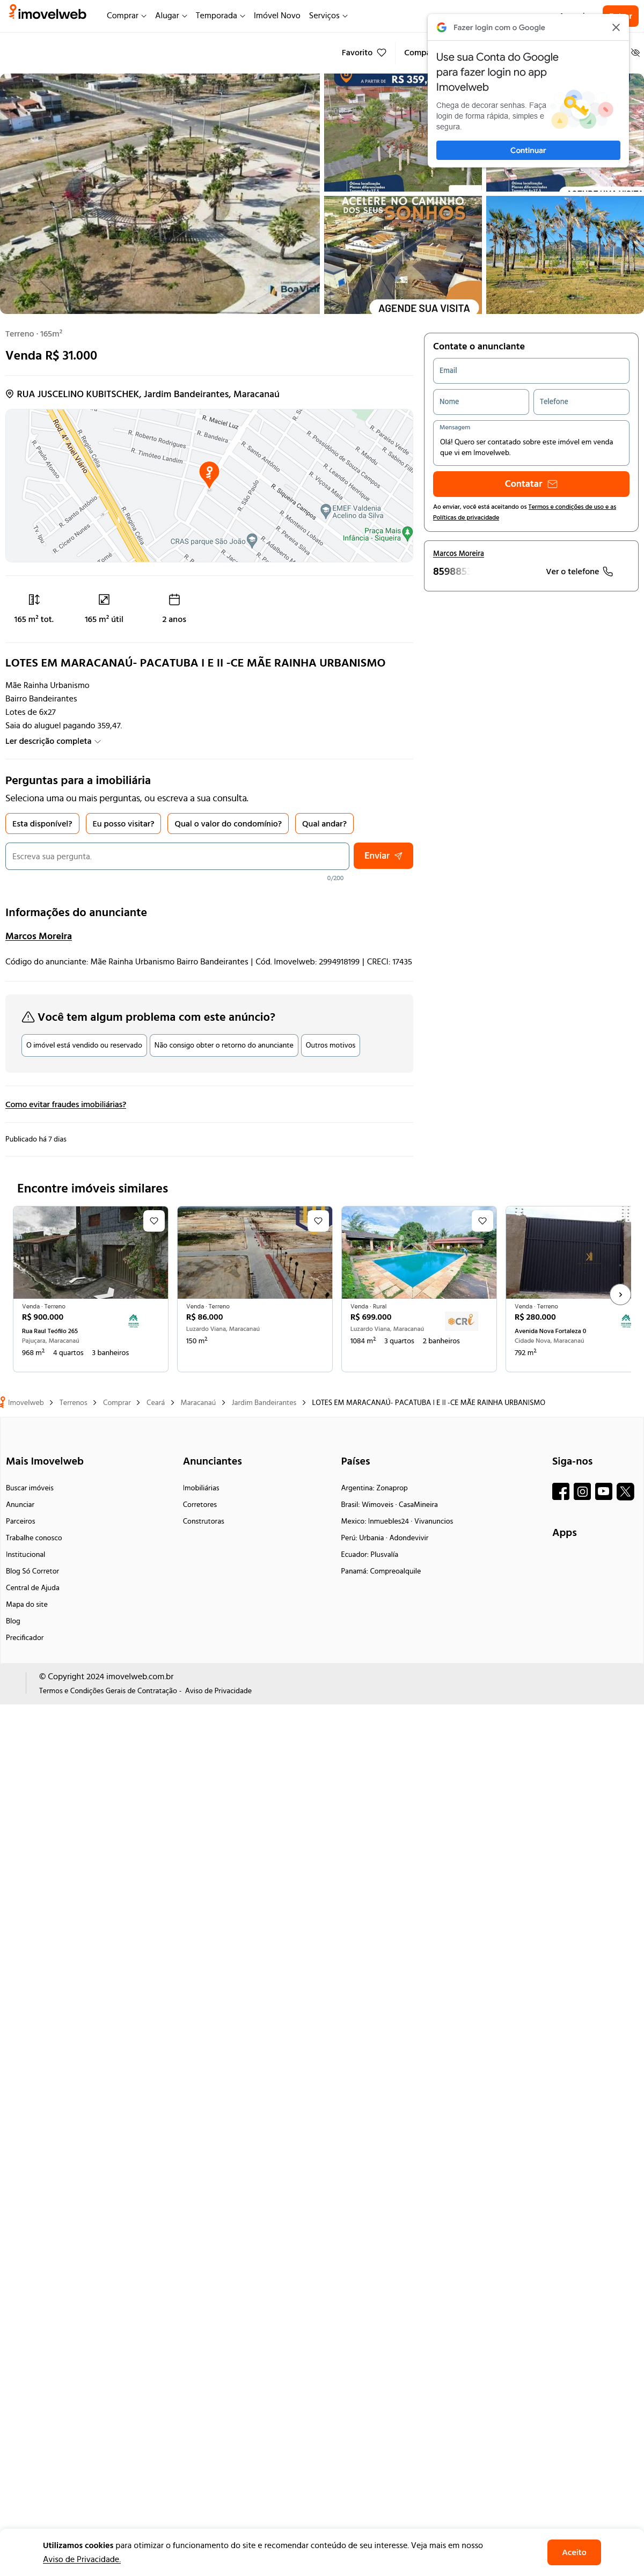Open Marcos Moreira under Informações do anunciante

(x=38, y=936)
